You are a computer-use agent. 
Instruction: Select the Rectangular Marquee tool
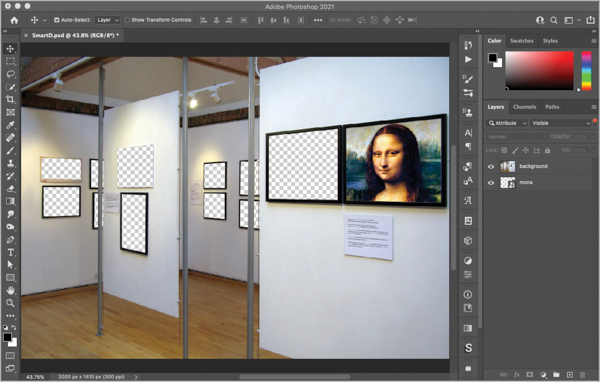pyautogui.click(x=10, y=61)
